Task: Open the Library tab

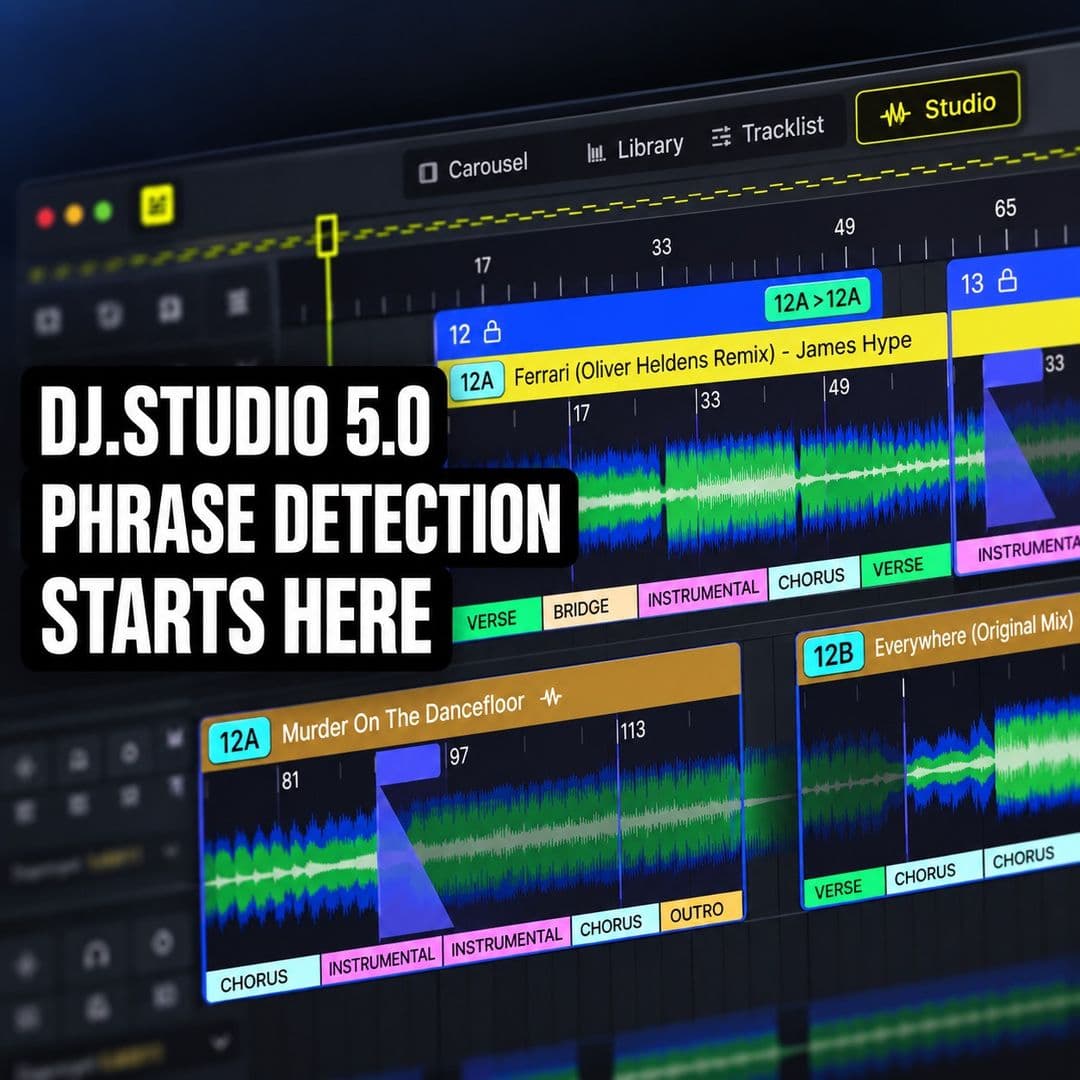Action: pos(634,148)
